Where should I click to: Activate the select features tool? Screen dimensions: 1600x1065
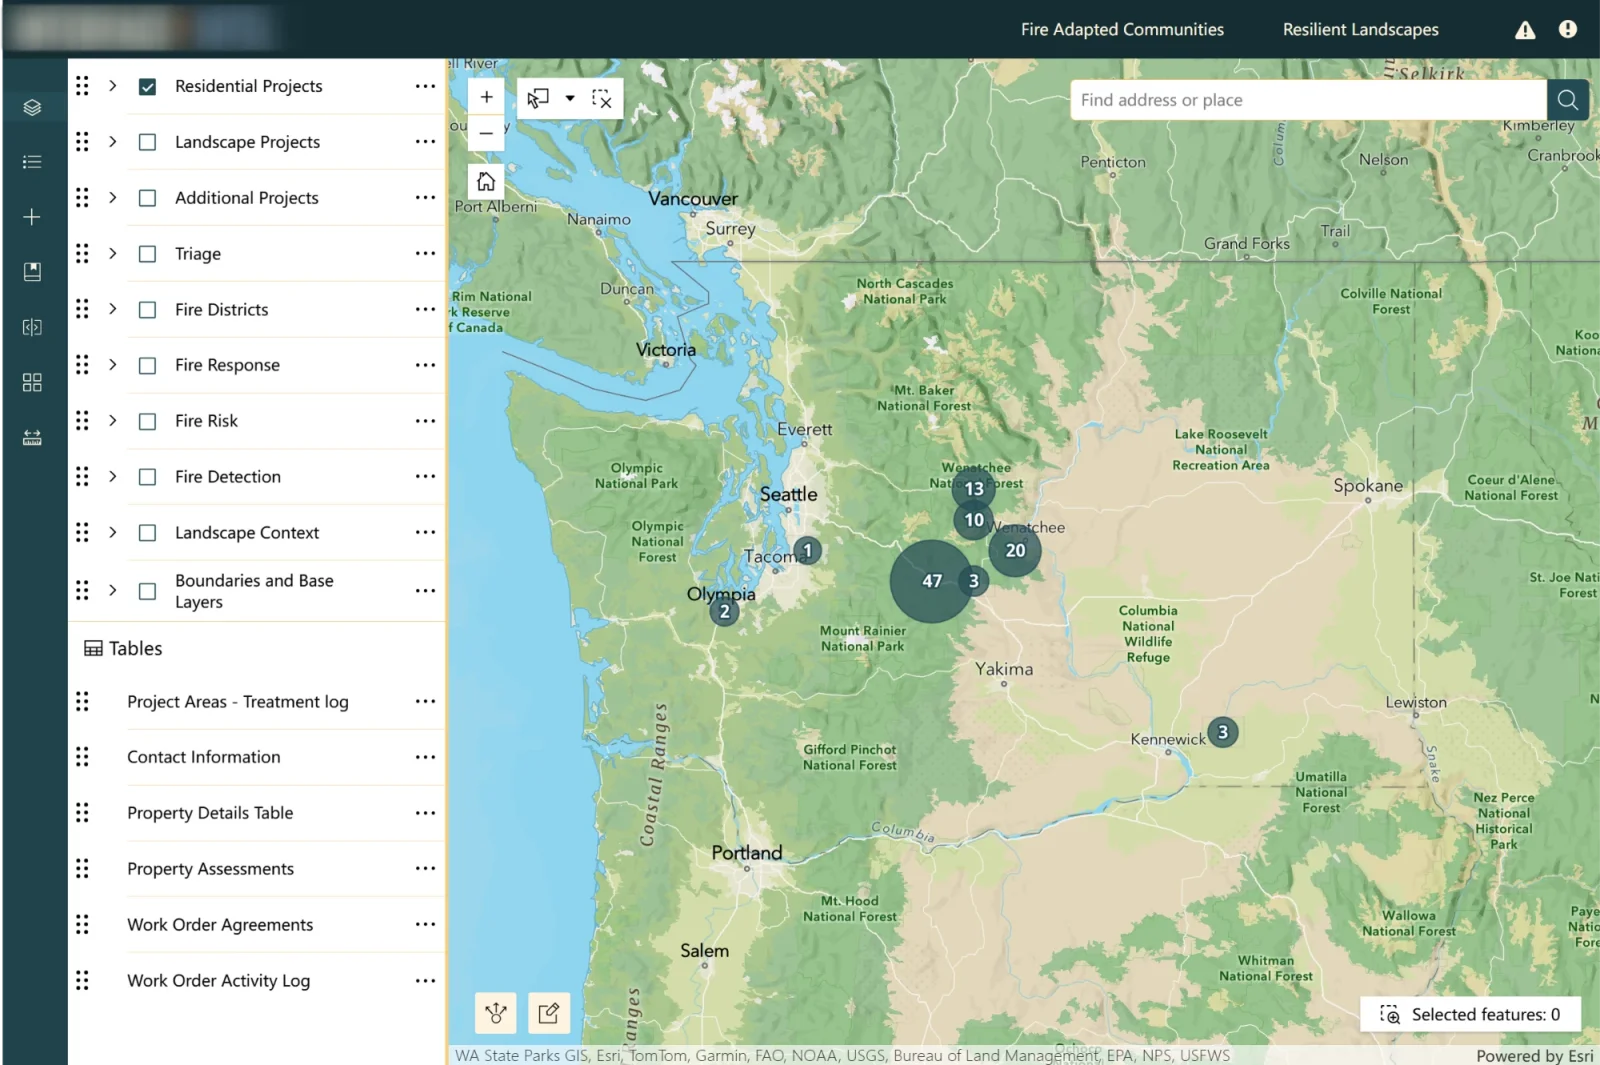[538, 98]
